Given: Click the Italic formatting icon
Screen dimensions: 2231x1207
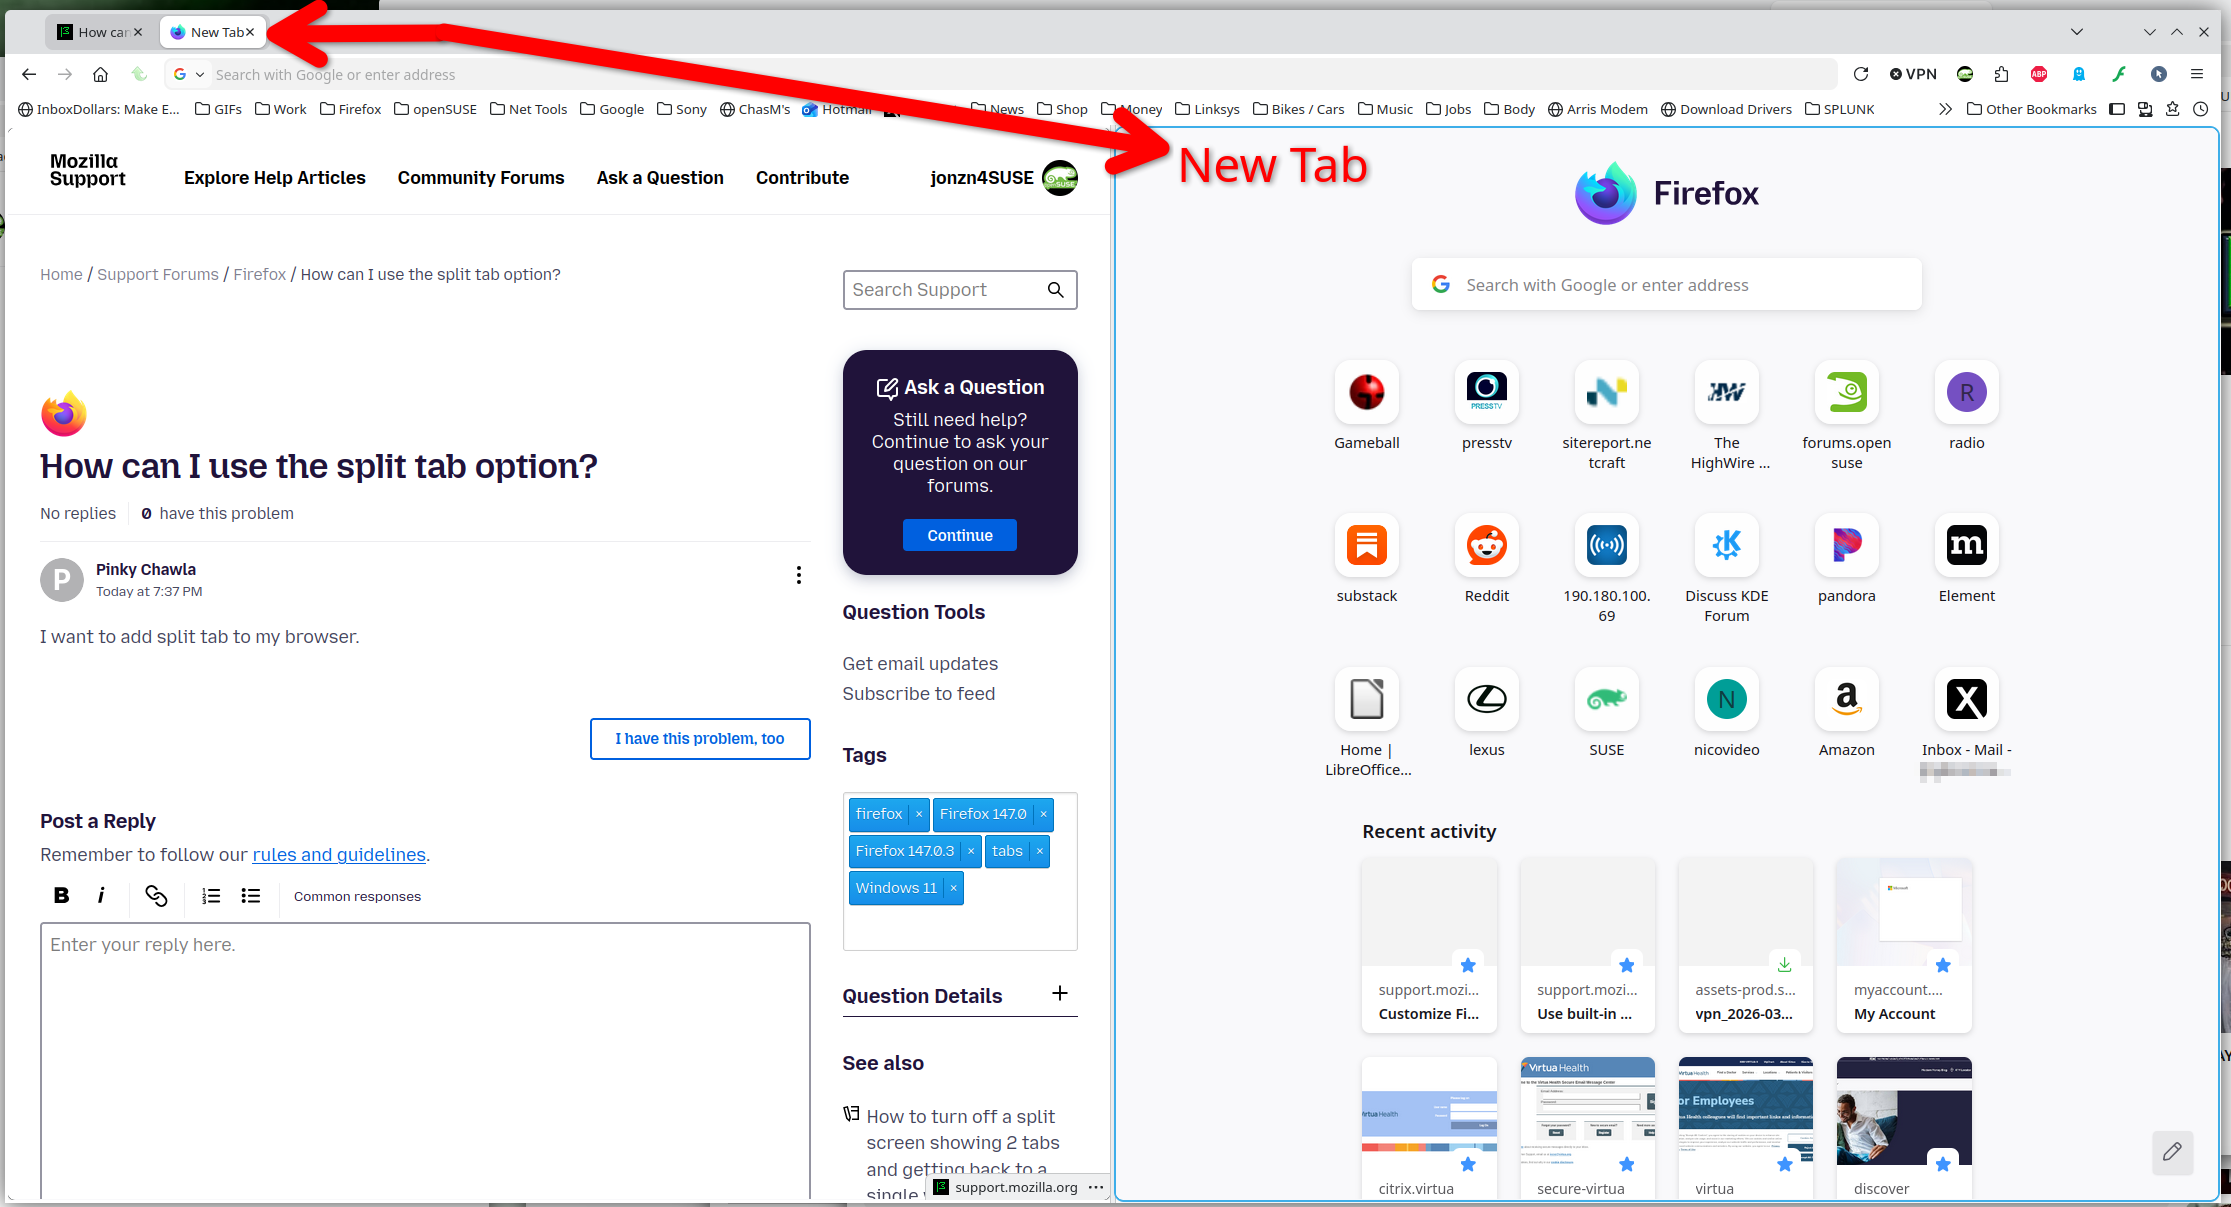Looking at the screenshot, I should [x=101, y=896].
